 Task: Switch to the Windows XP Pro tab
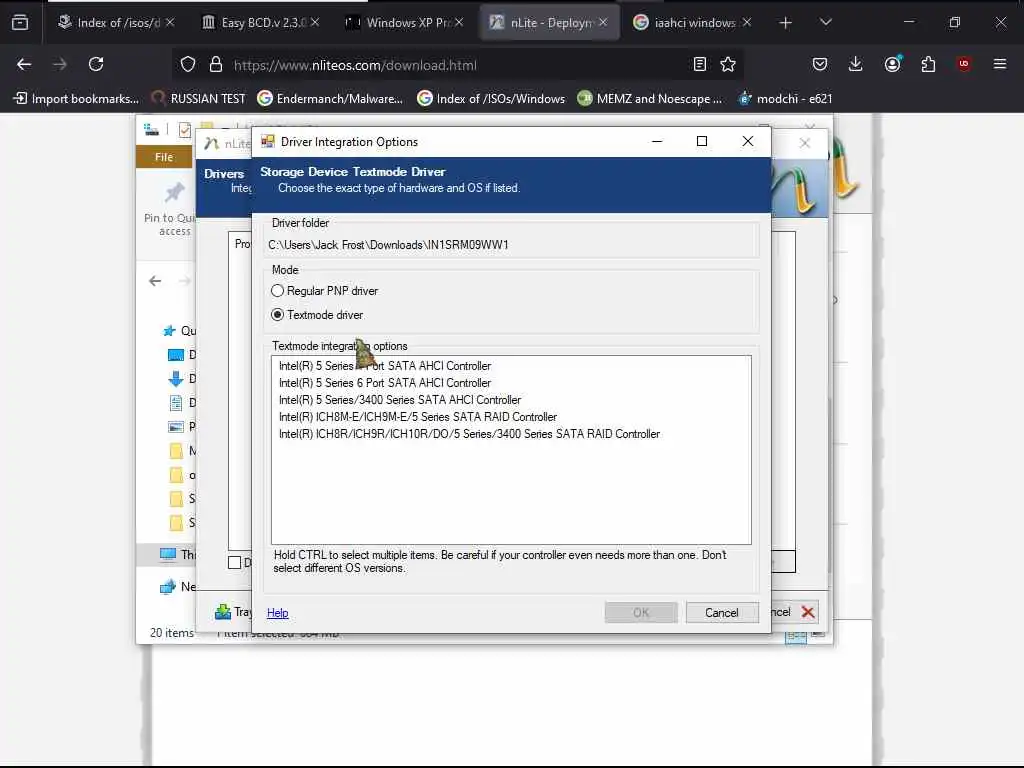pyautogui.click(x=404, y=22)
